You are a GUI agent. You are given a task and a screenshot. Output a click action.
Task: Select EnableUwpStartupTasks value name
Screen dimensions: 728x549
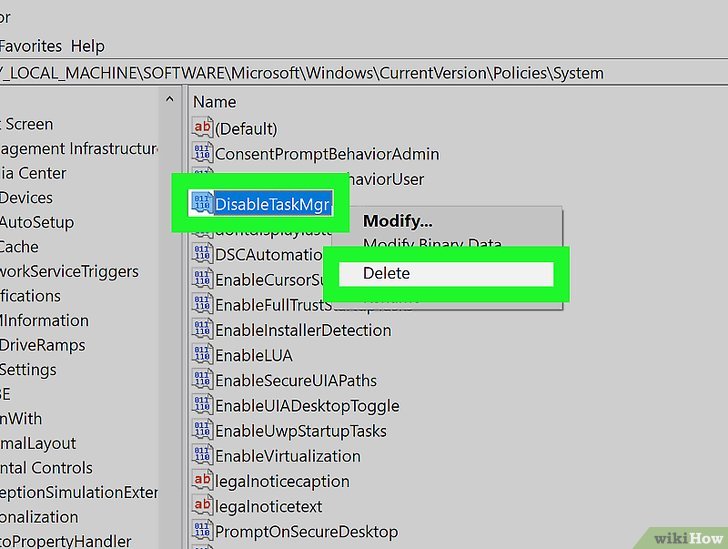tap(301, 431)
